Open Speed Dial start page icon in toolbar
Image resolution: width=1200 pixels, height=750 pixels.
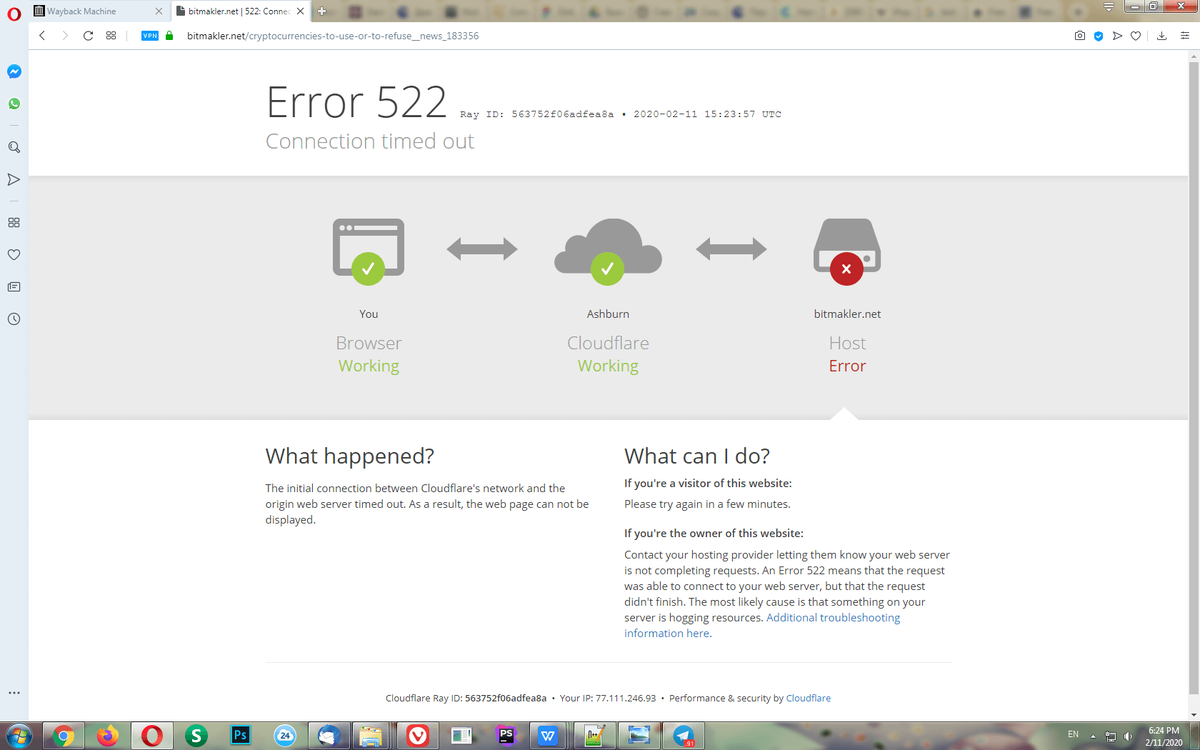[110, 35]
